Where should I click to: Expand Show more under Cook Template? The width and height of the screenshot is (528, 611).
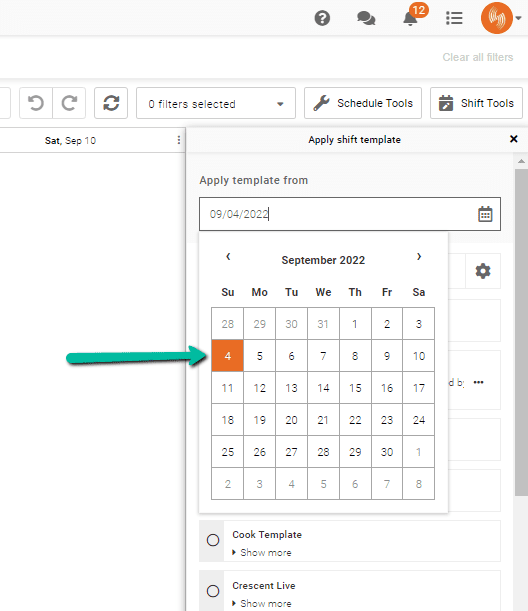point(262,553)
